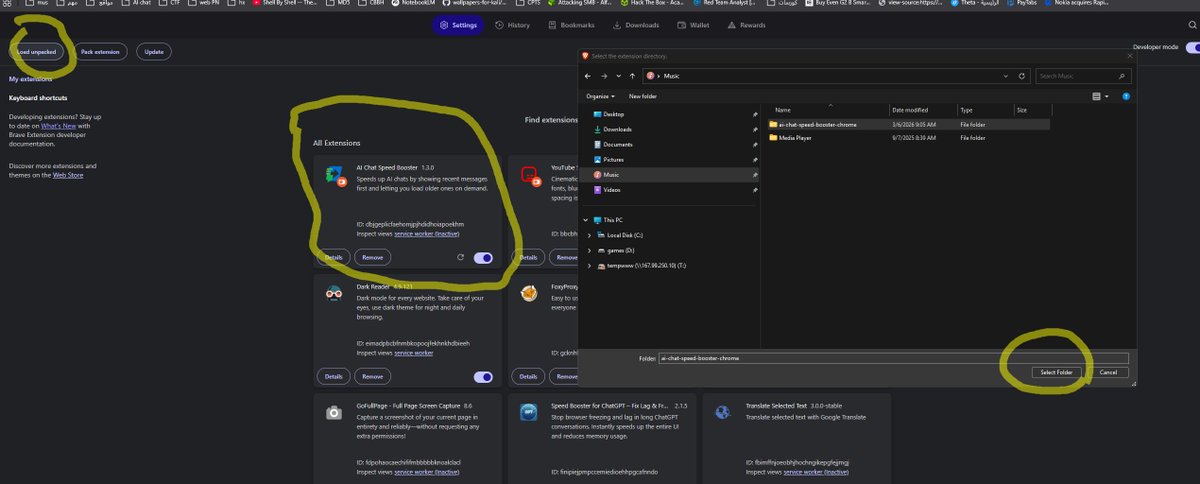Switch to the Rewards tab
The width and height of the screenshot is (1200, 484).
(746, 25)
